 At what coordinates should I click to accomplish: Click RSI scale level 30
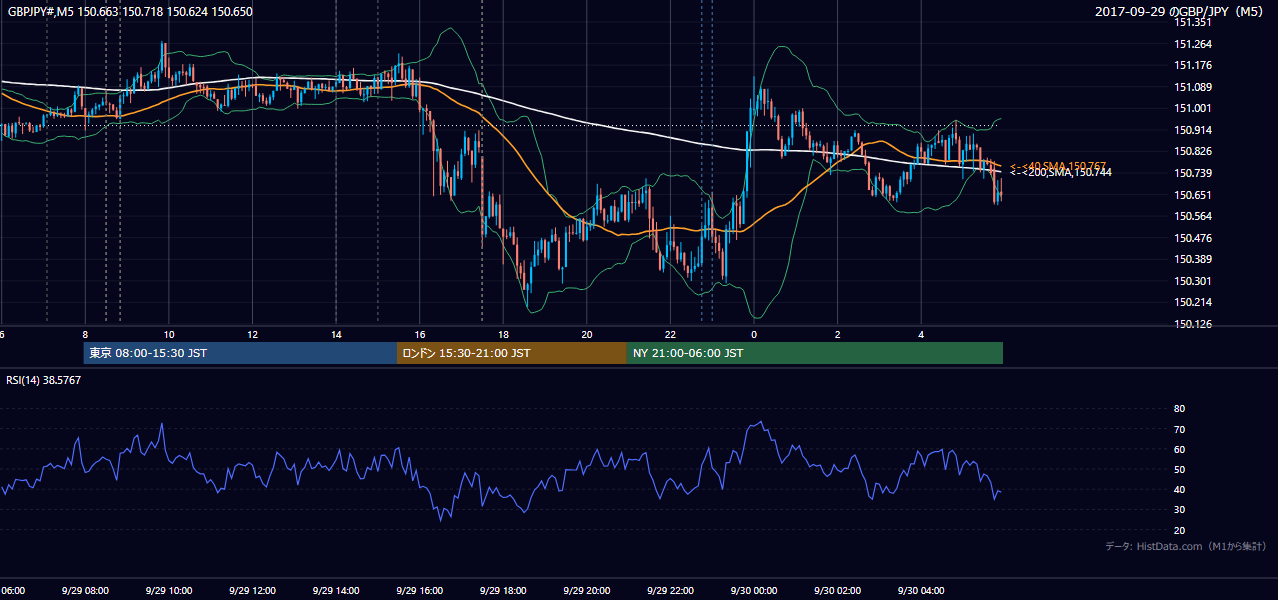pos(1179,510)
